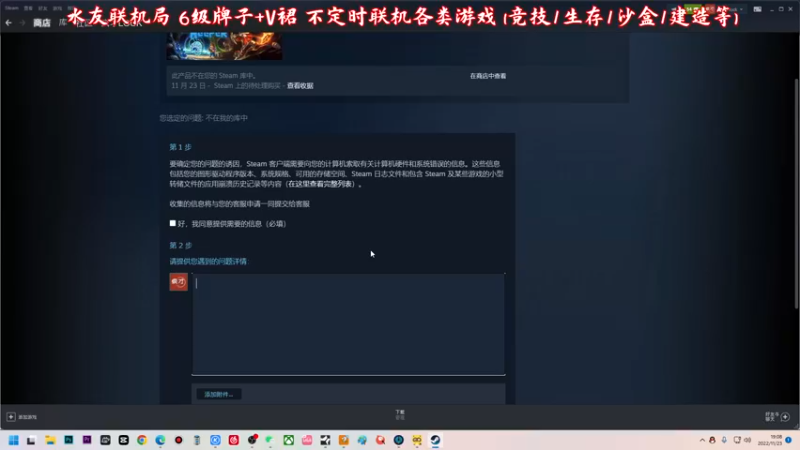Image resolution: width=800 pixels, height=450 pixels.
Task: Open Task View in the taskbar
Action: [x=31, y=440]
